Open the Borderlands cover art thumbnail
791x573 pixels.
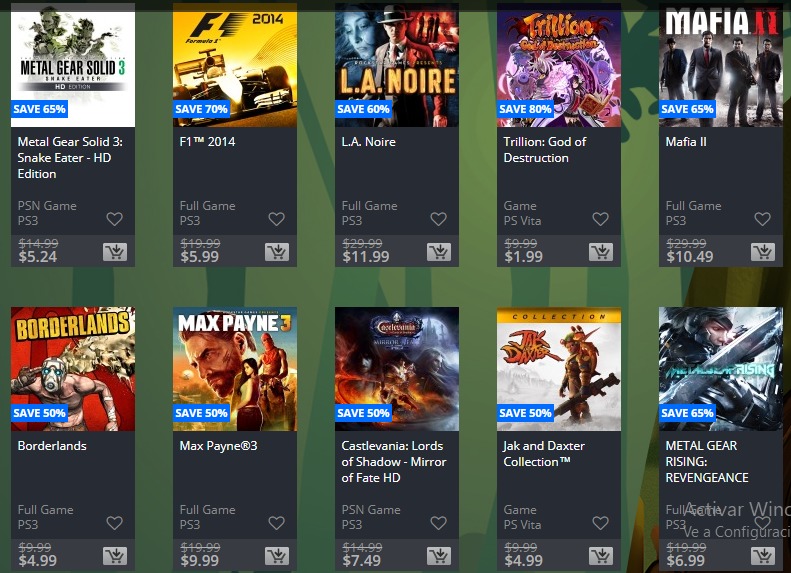[73, 369]
